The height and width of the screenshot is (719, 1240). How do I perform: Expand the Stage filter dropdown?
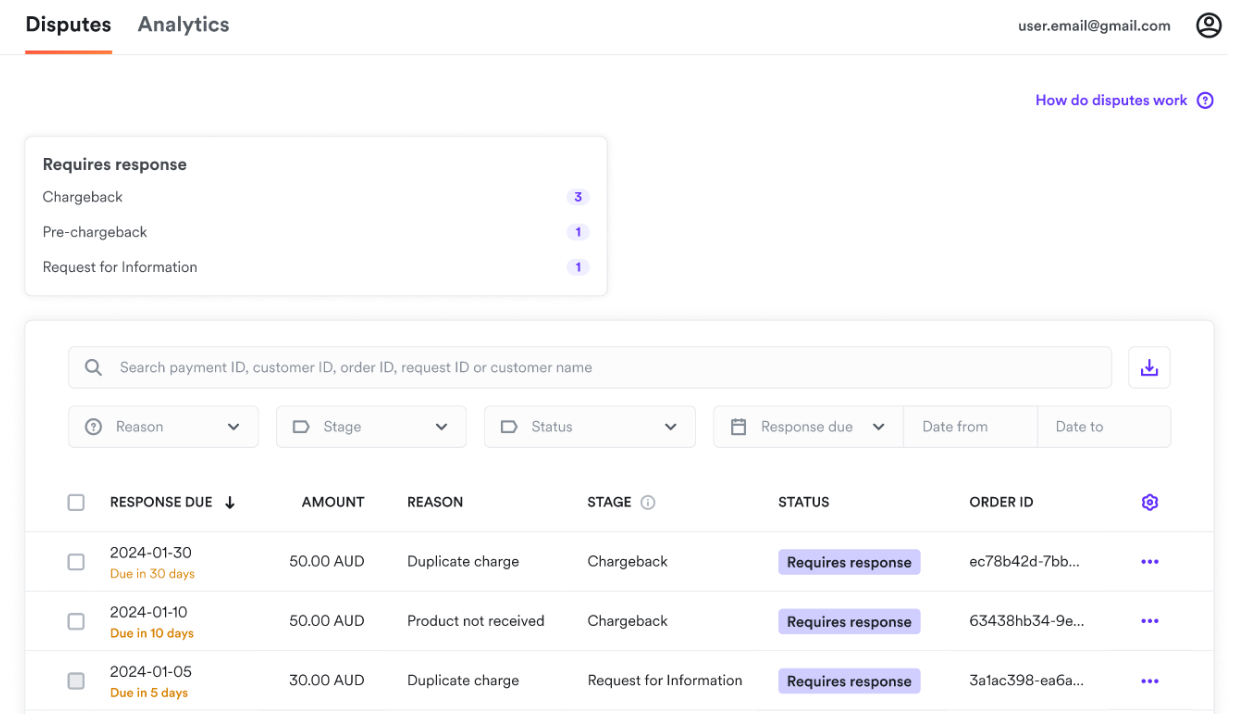pyautogui.click(x=371, y=426)
